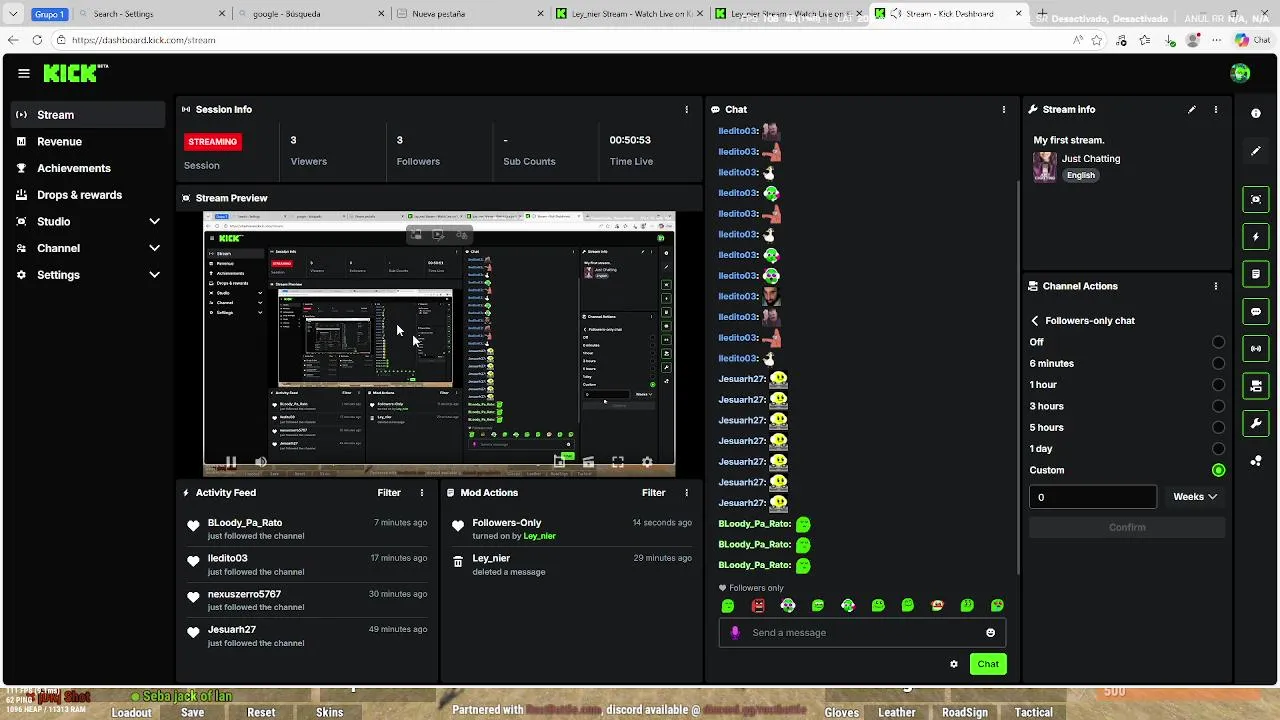Click the English language tag

click(1081, 175)
